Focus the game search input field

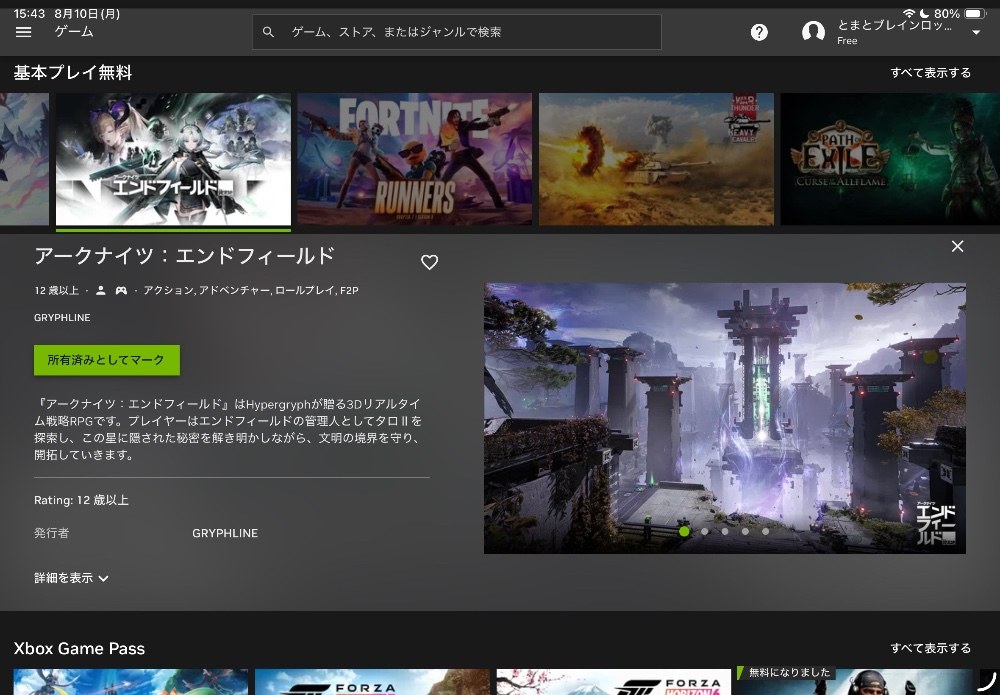click(x=457, y=32)
